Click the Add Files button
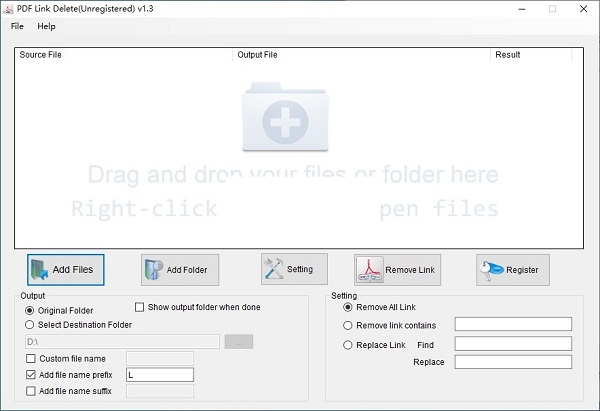This screenshot has height=411, width=600. coord(65,270)
